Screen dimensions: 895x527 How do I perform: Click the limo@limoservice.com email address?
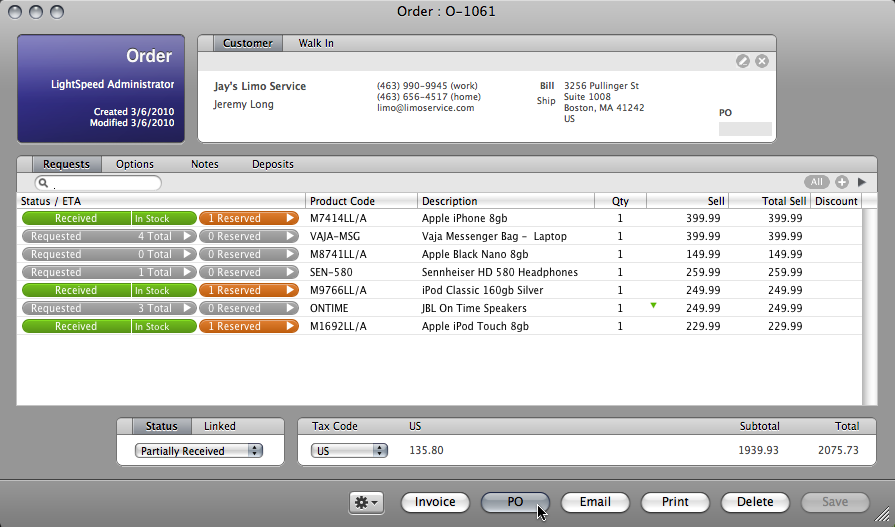pos(425,107)
